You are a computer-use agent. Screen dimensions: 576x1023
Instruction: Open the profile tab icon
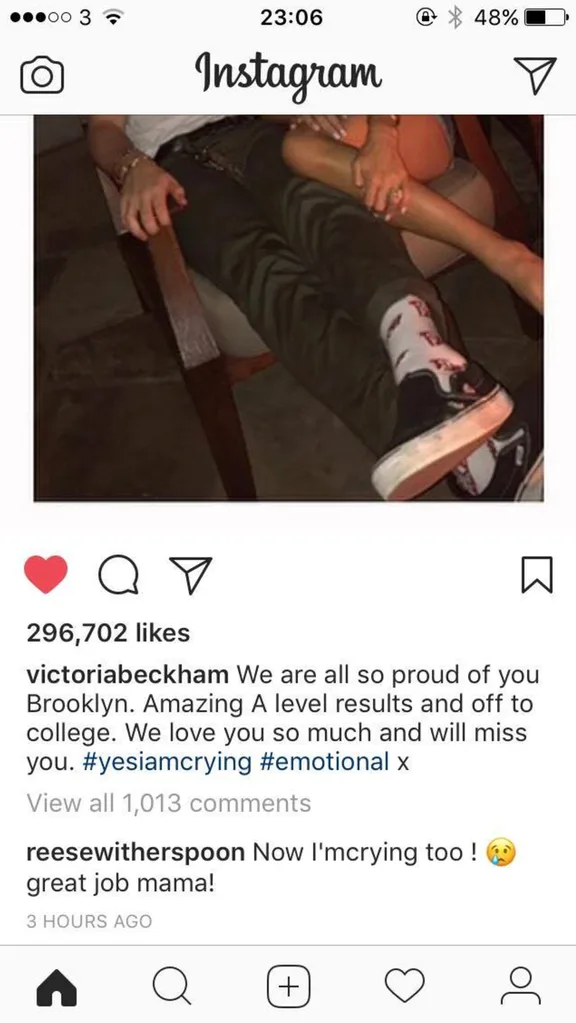[521, 986]
